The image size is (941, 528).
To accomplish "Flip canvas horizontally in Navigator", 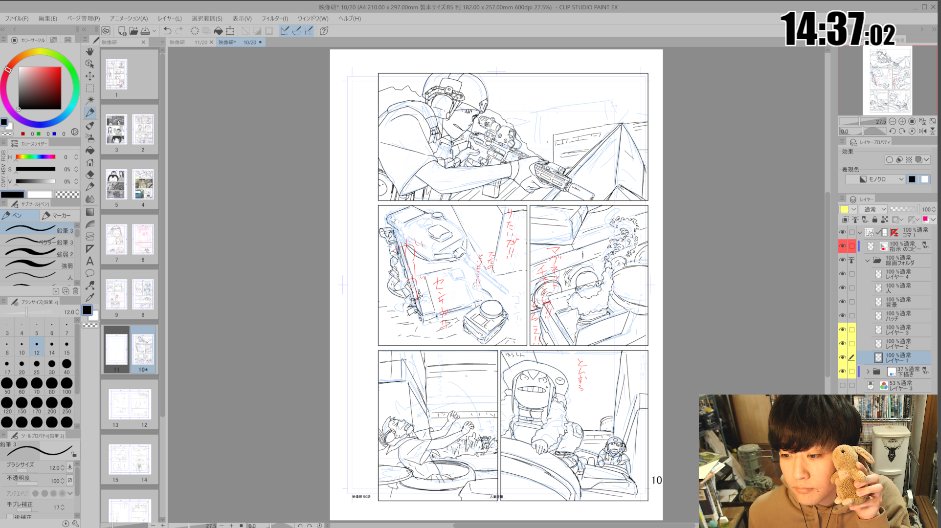I will [x=923, y=131].
